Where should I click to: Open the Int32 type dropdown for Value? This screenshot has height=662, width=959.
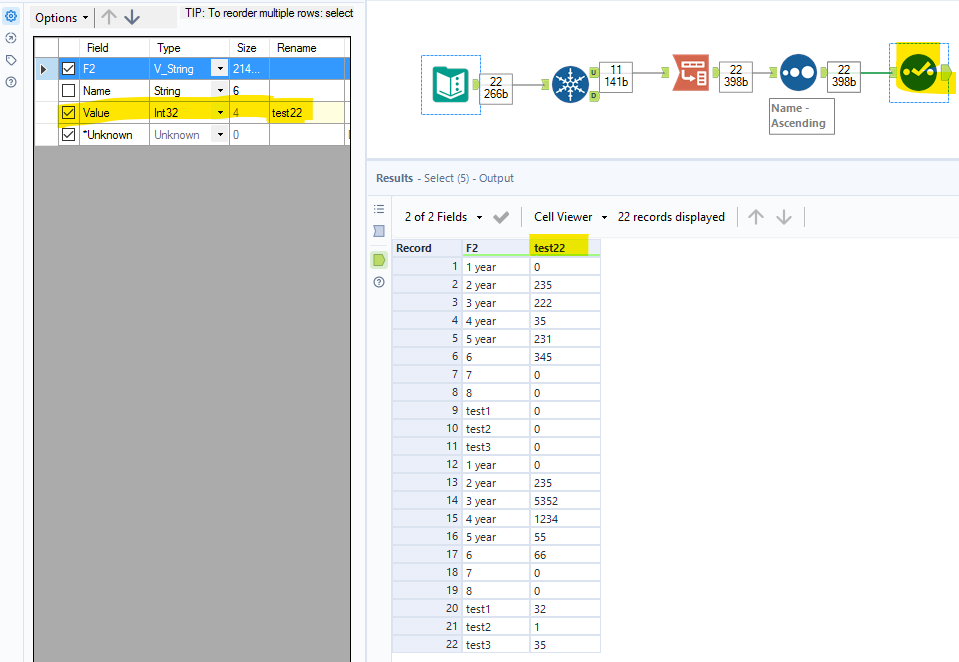point(220,112)
